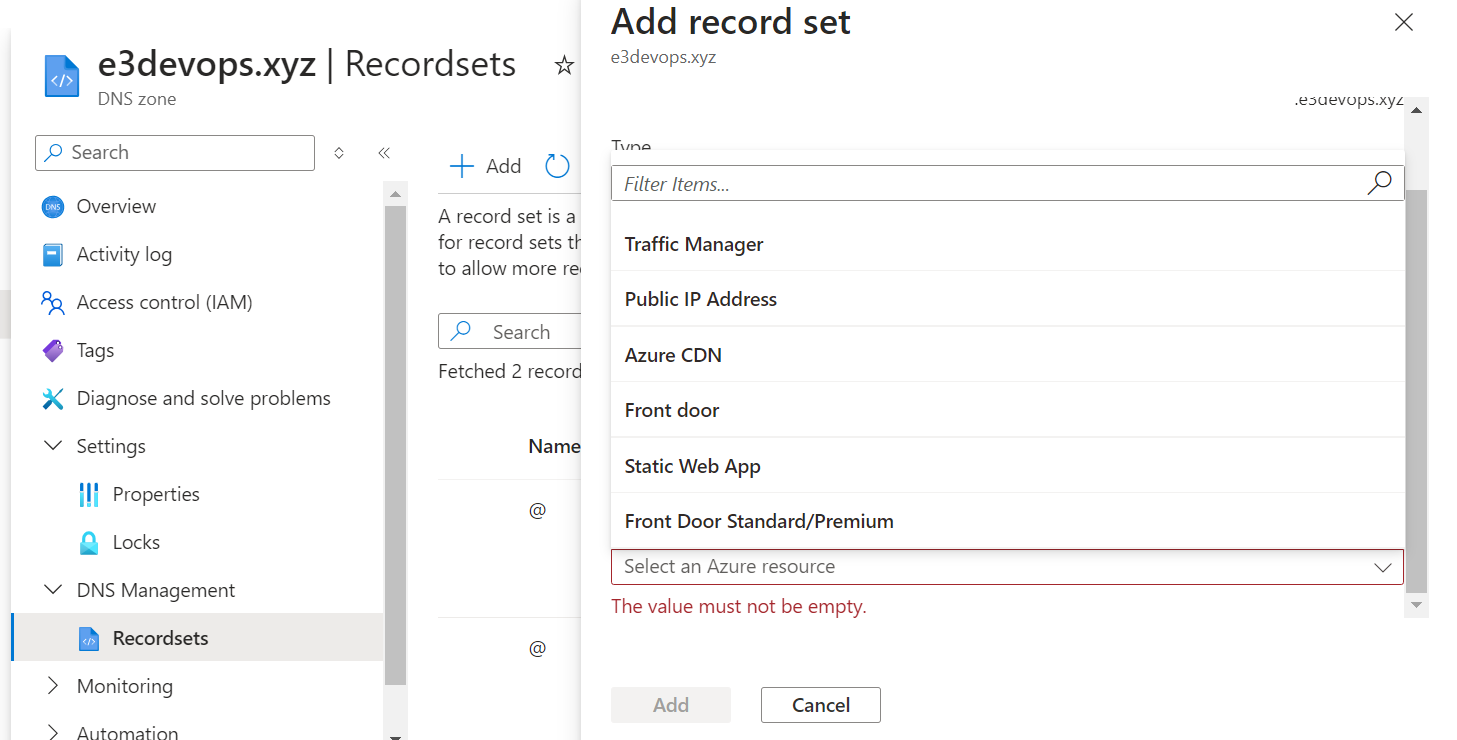Collapse the left sidebar with the double chevron
Screen dimensions: 1457x740
[384, 152]
